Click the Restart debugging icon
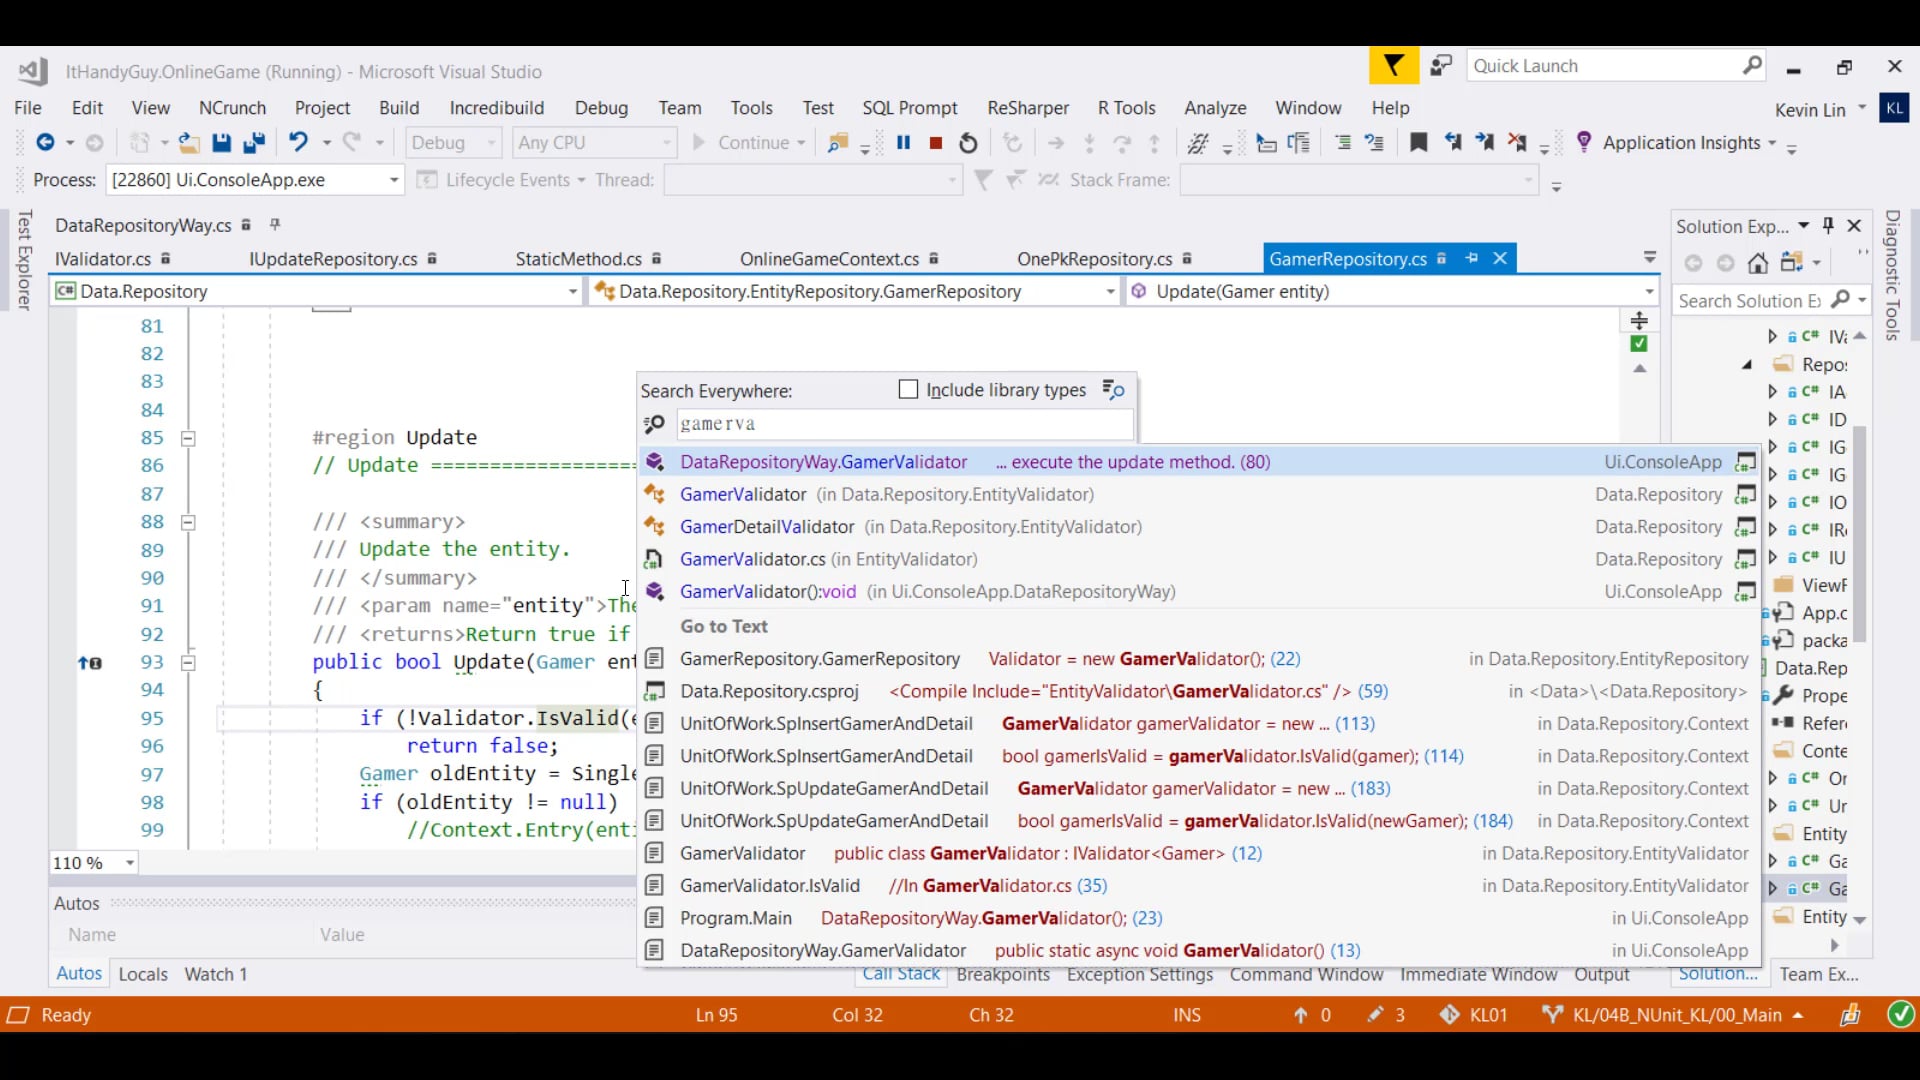The width and height of the screenshot is (1920, 1080). (968, 143)
